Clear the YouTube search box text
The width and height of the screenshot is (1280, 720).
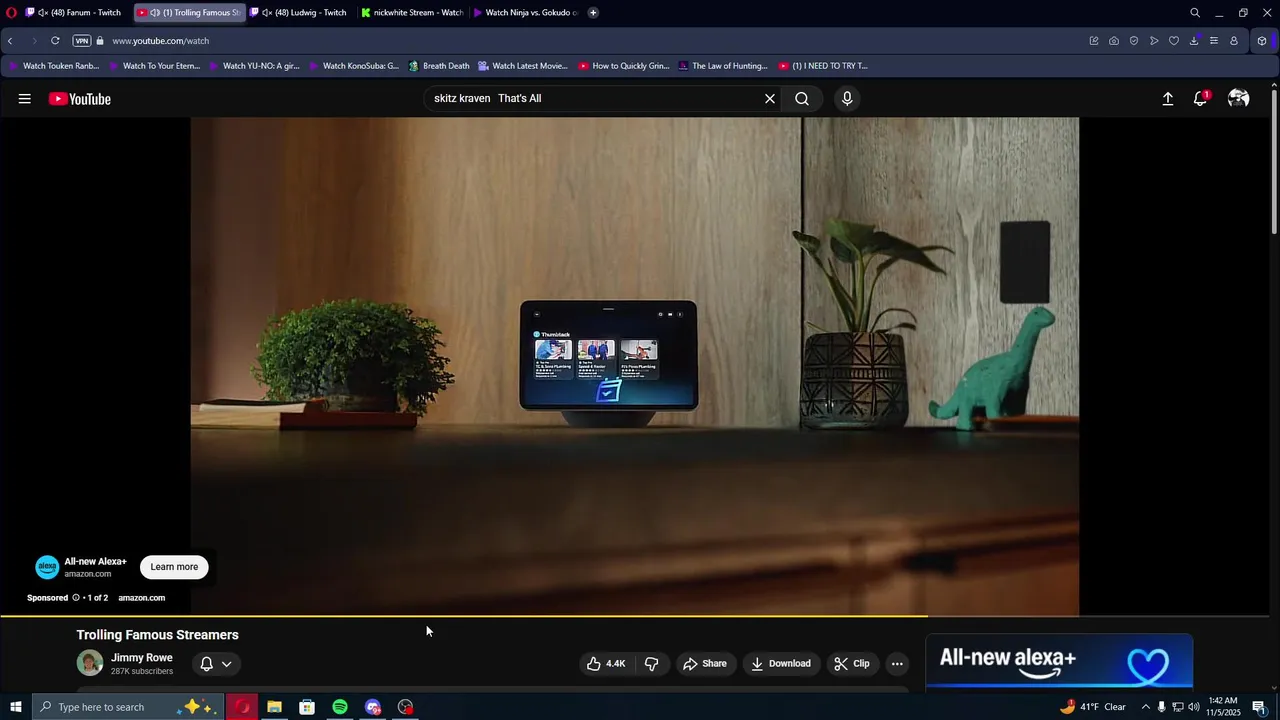point(770,99)
